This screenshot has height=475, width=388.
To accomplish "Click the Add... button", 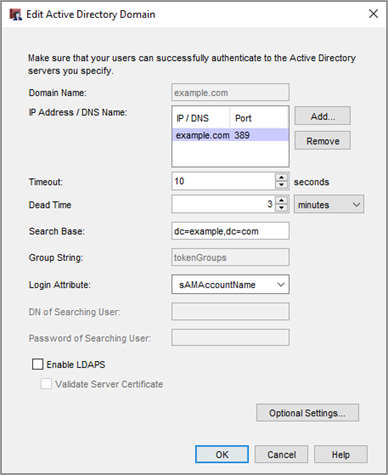I will click(x=322, y=116).
